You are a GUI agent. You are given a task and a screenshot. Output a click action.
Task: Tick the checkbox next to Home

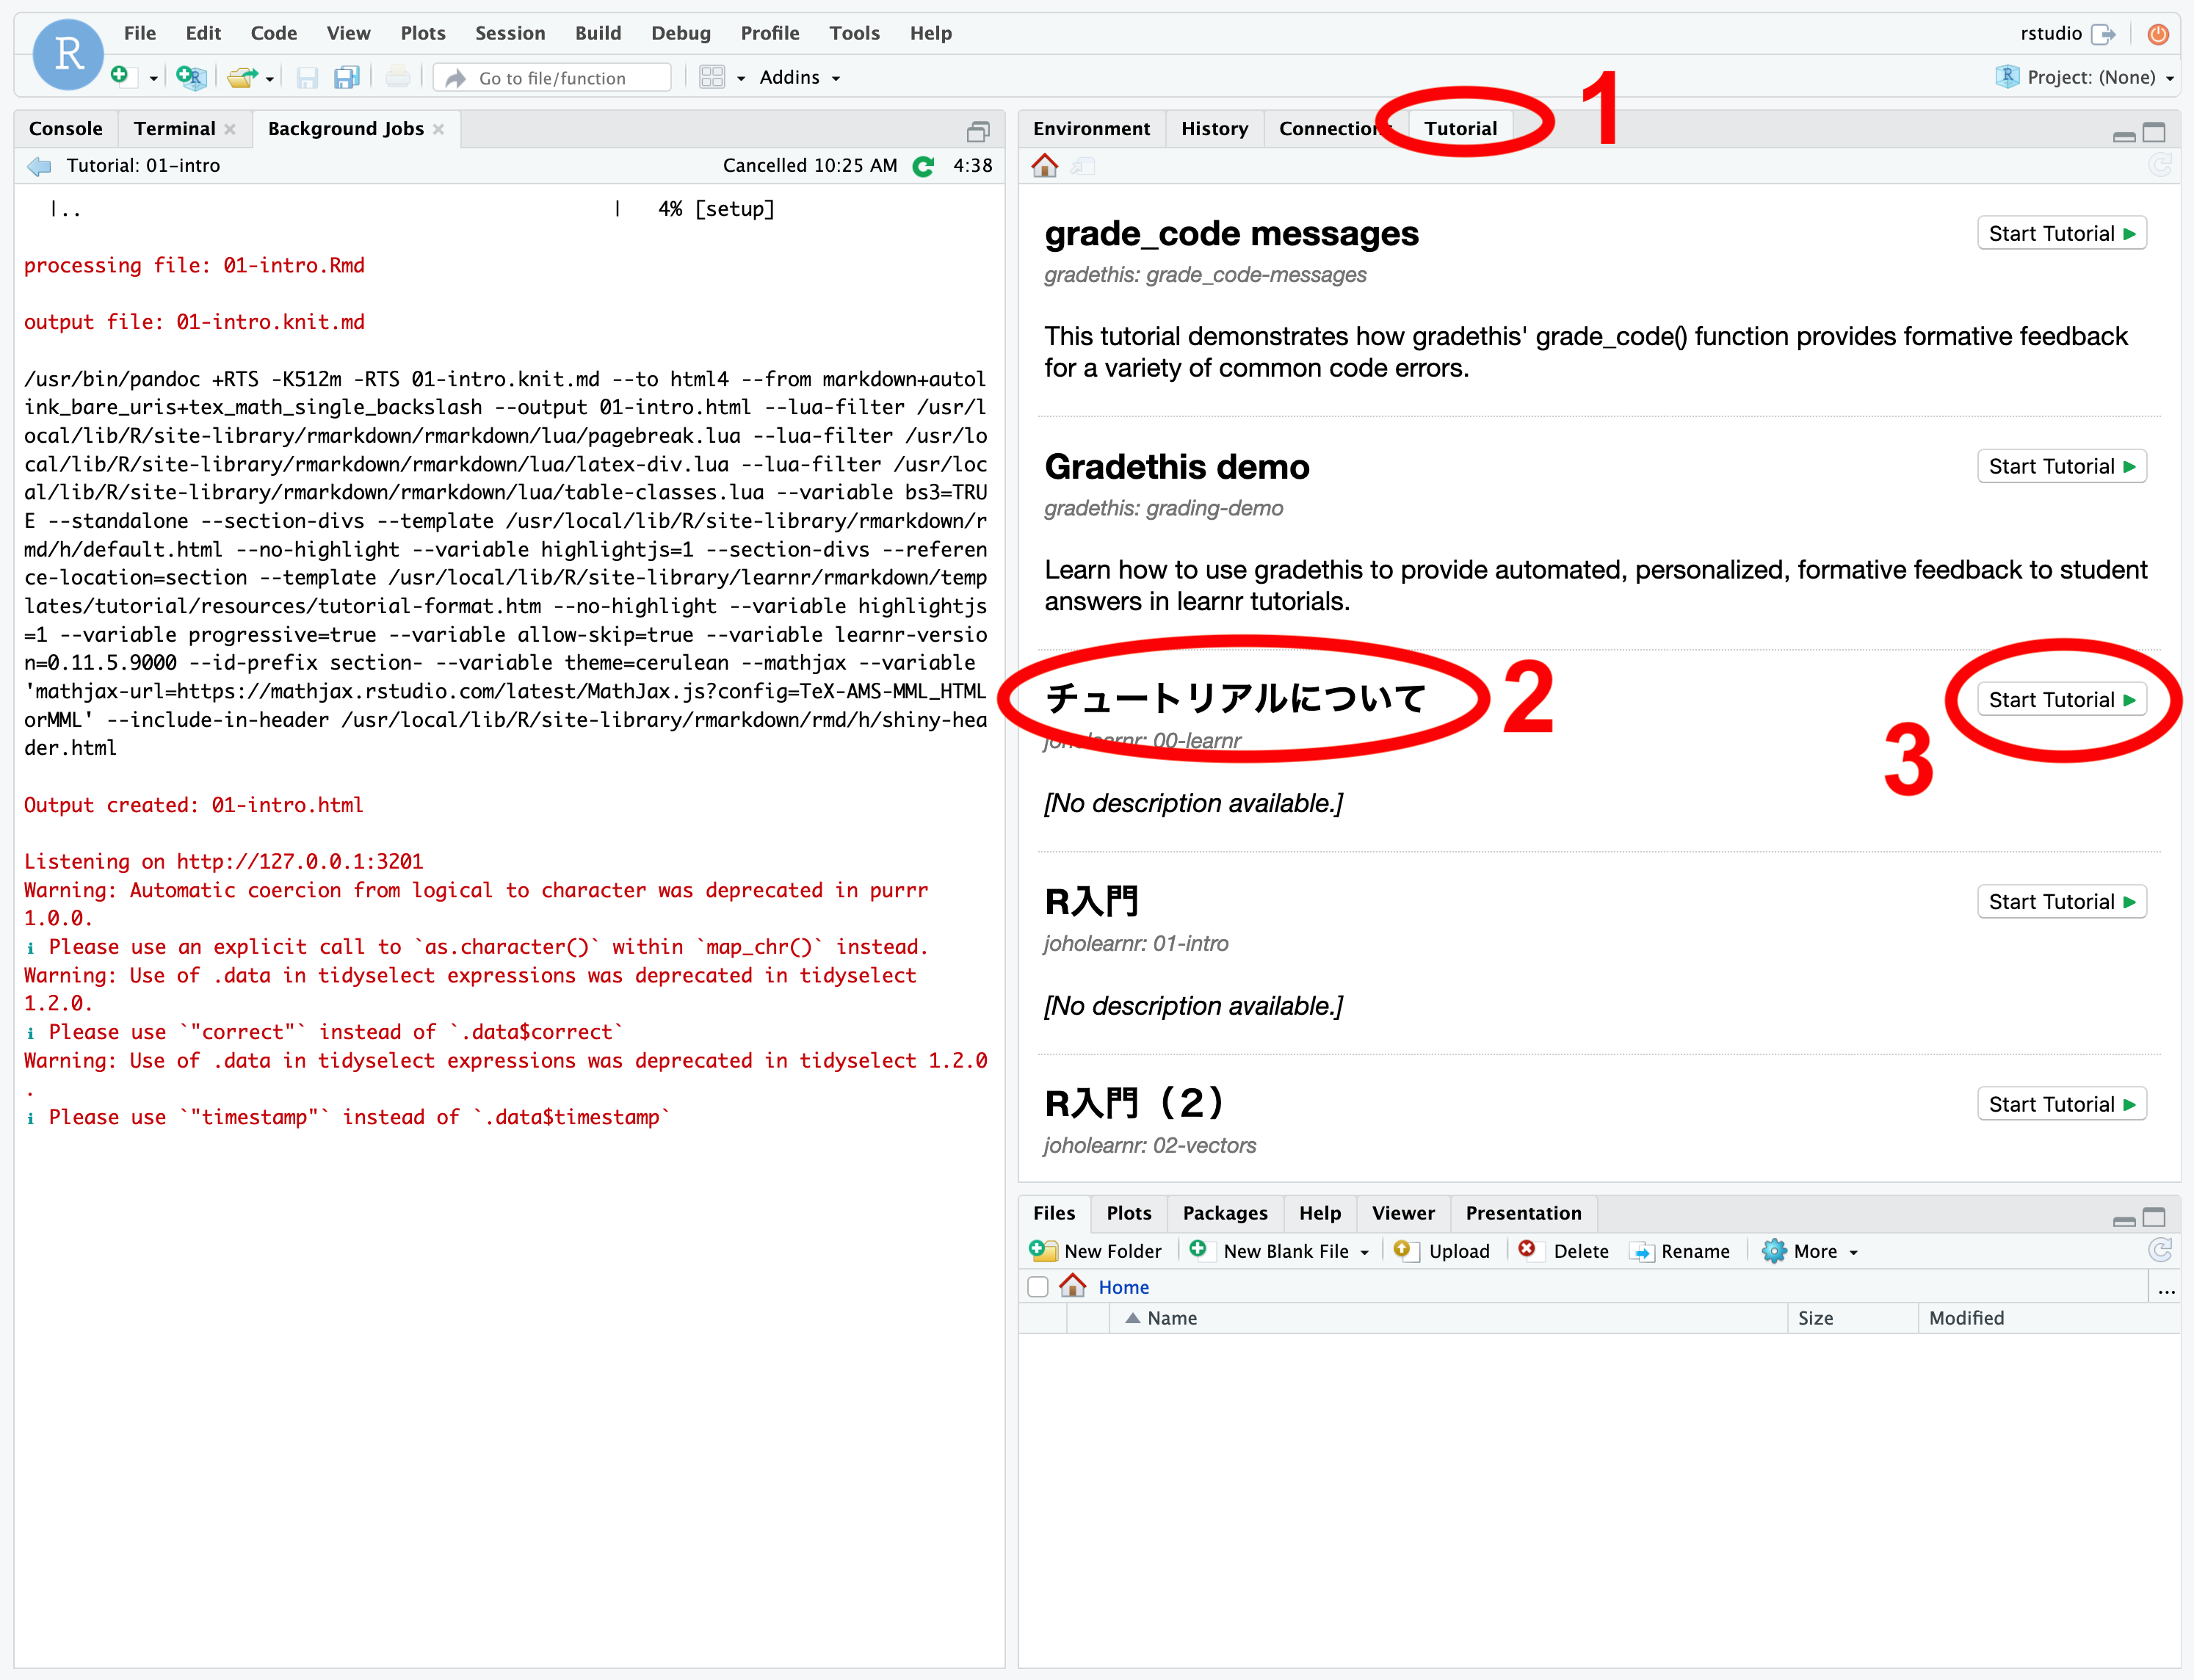point(1038,1287)
